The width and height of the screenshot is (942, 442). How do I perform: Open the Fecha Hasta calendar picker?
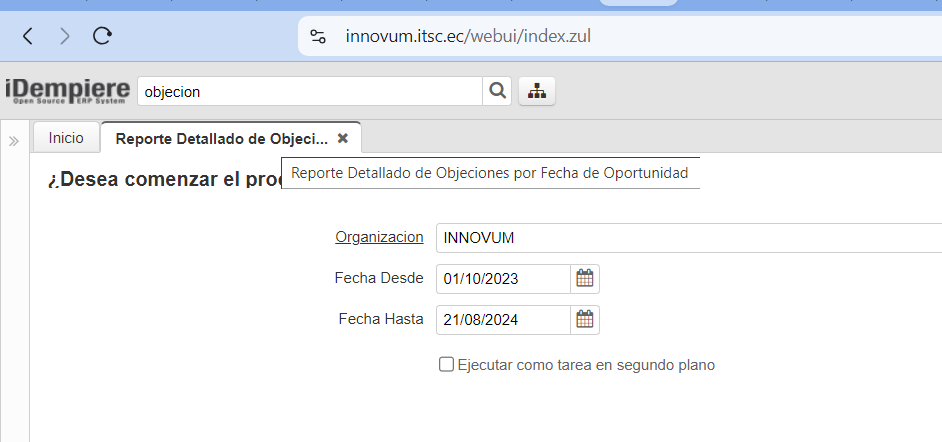coord(585,320)
